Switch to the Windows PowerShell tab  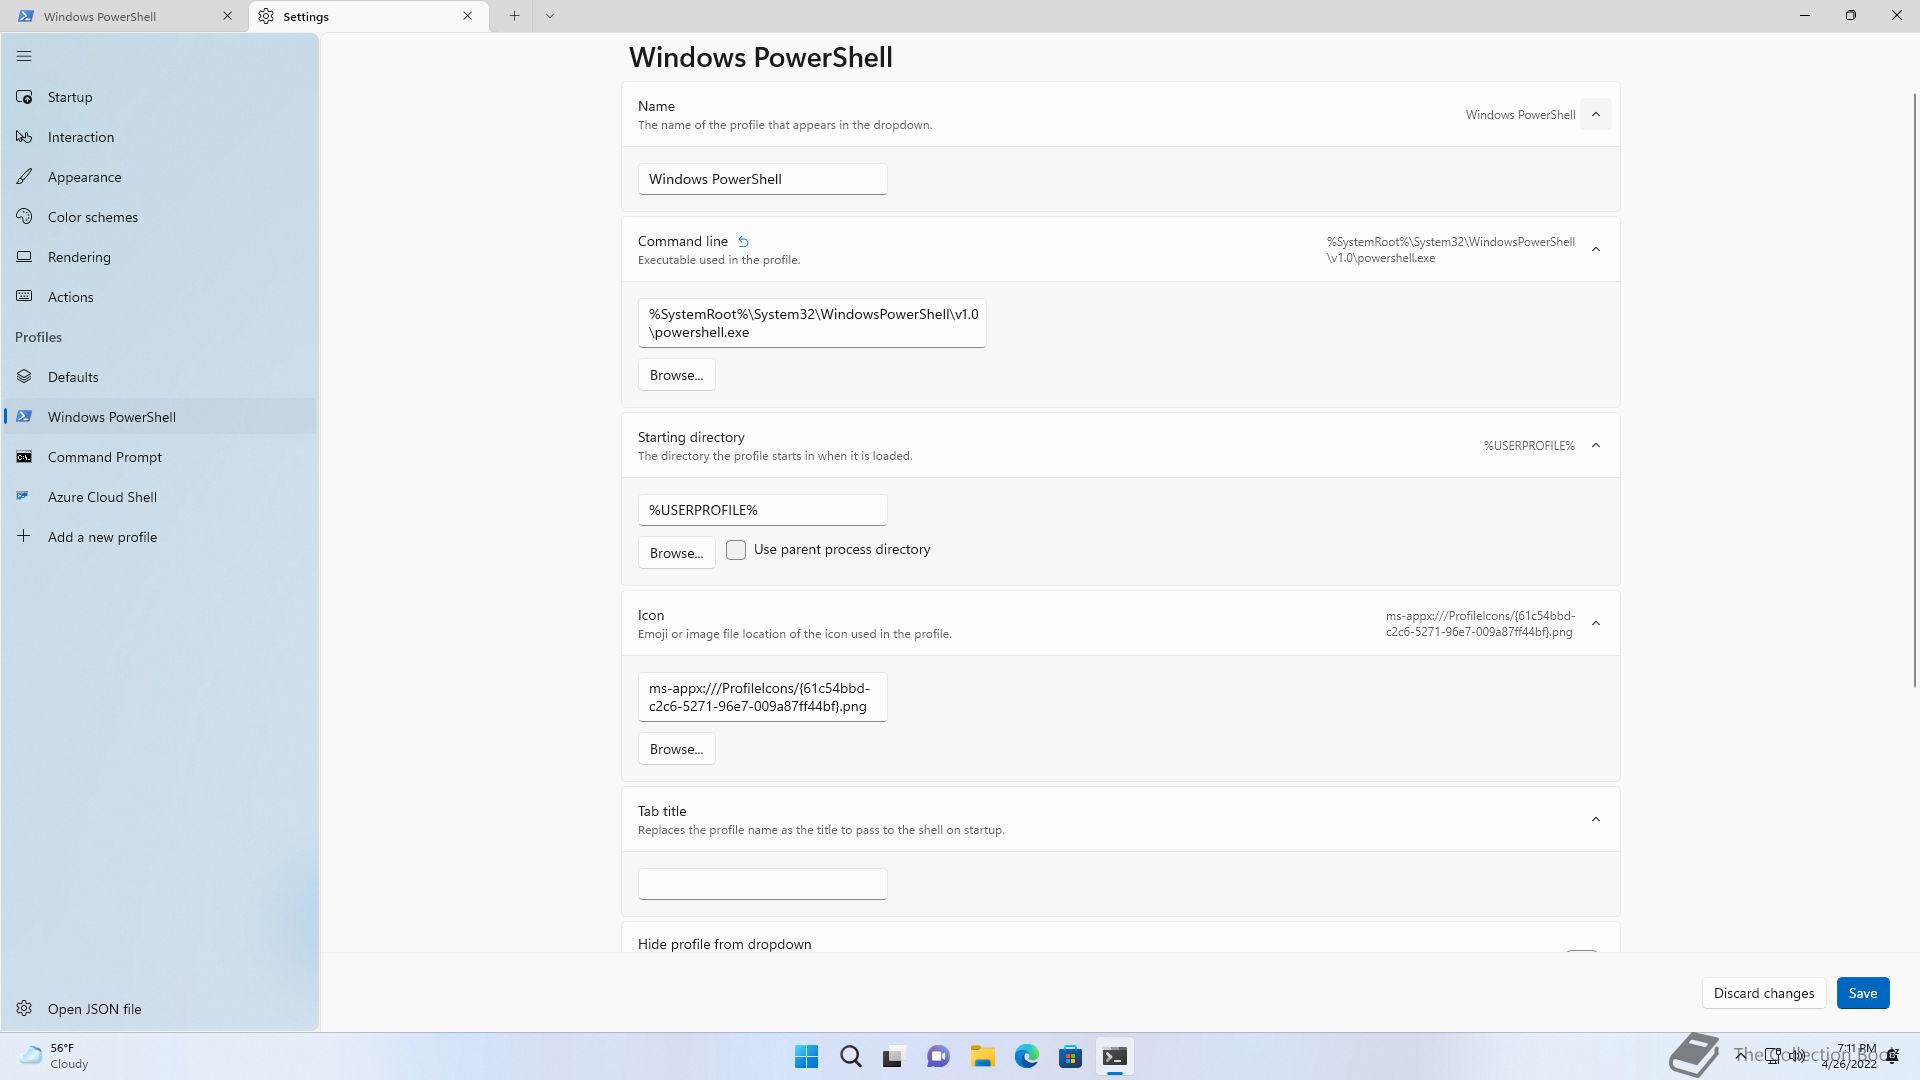click(125, 16)
